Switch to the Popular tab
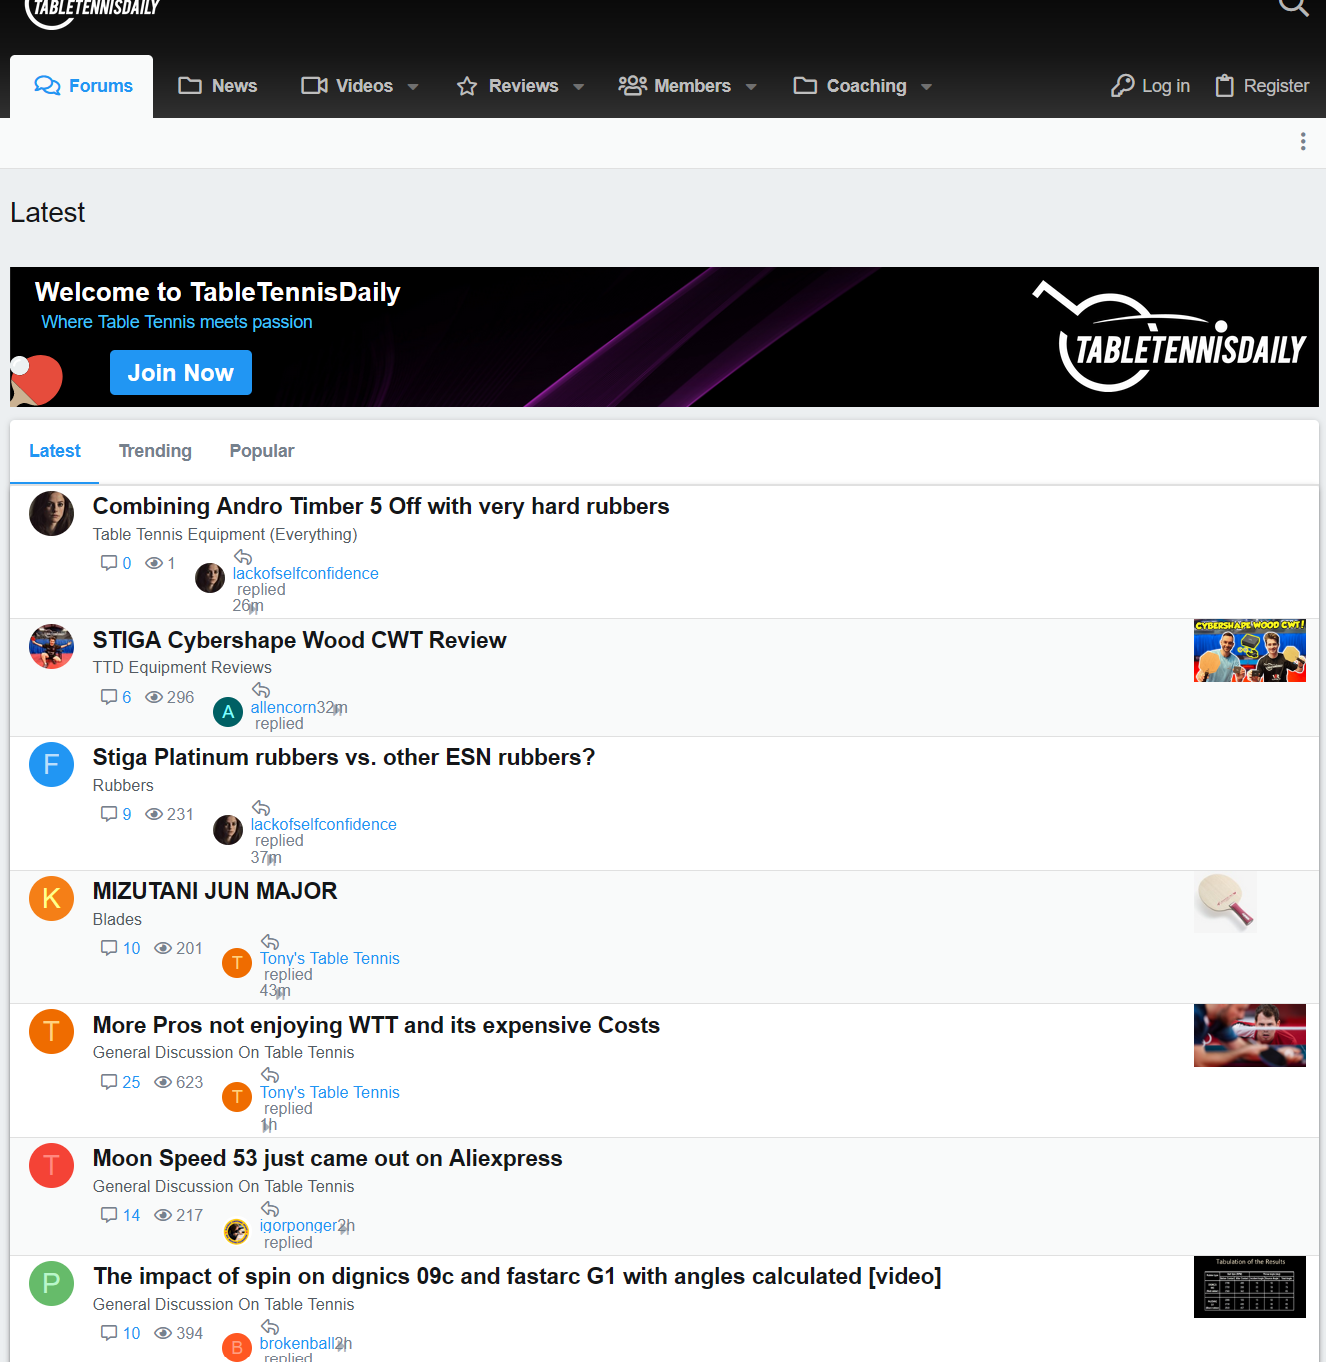 click(x=262, y=451)
